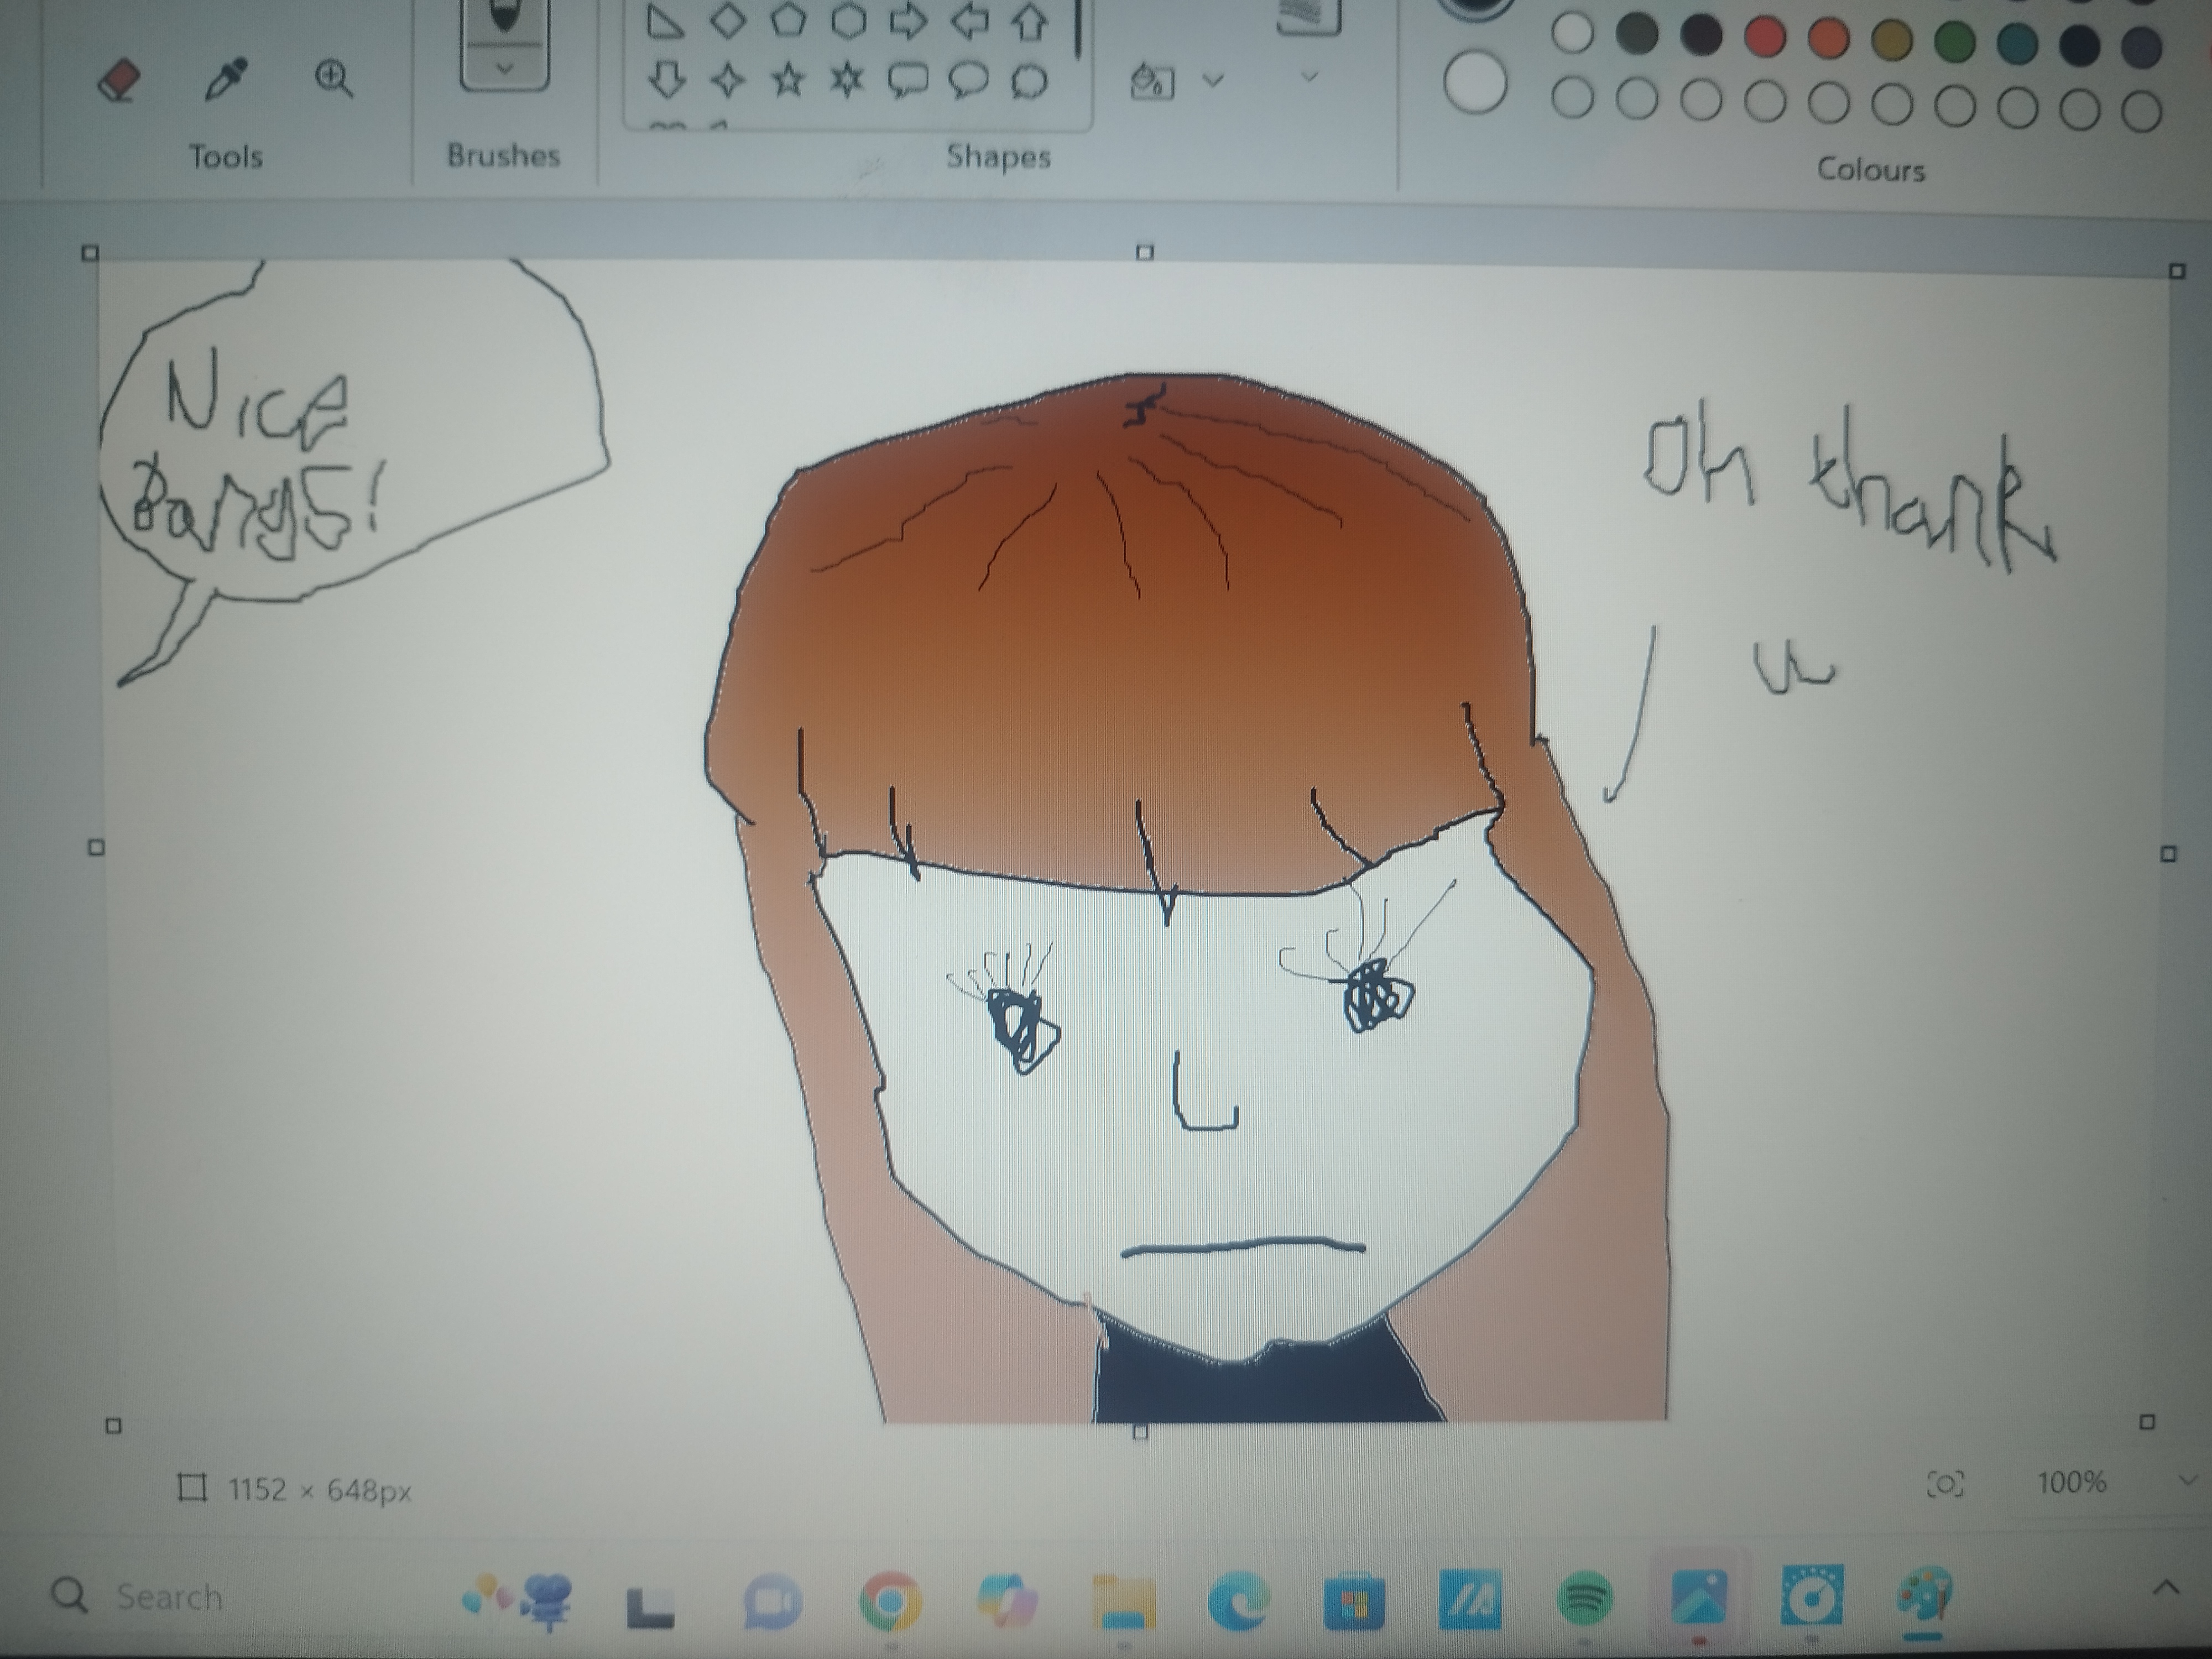Click the Tools group label
The image size is (2212, 1659).
point(226,157)
